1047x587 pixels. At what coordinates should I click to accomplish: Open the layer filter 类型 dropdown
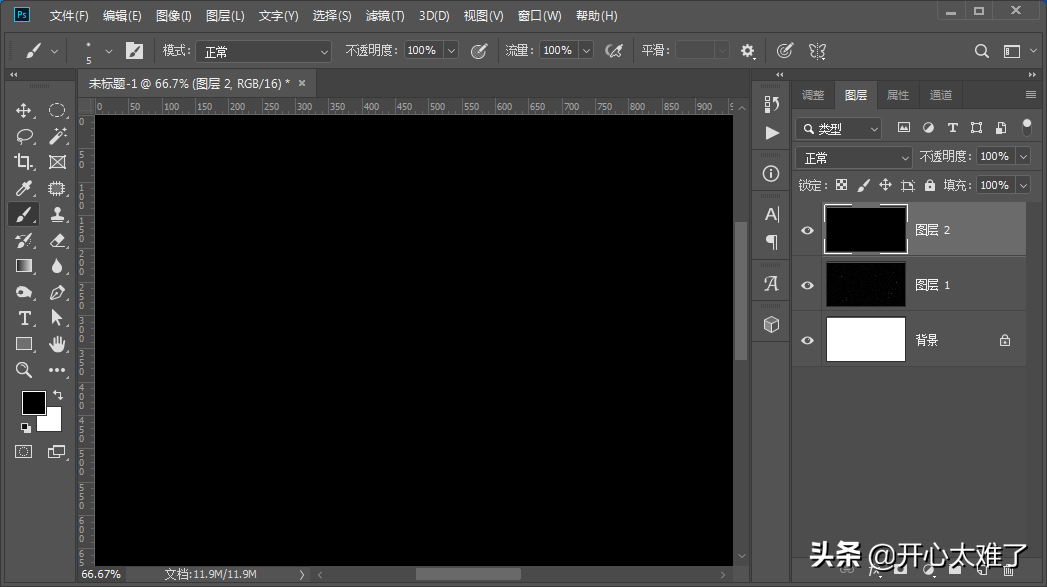[839, 128]
